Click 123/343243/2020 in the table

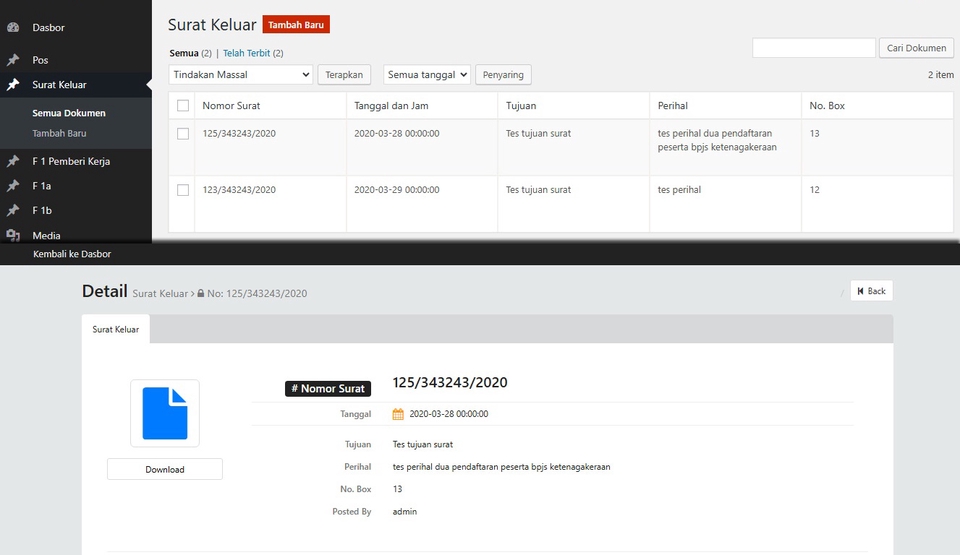239,190
